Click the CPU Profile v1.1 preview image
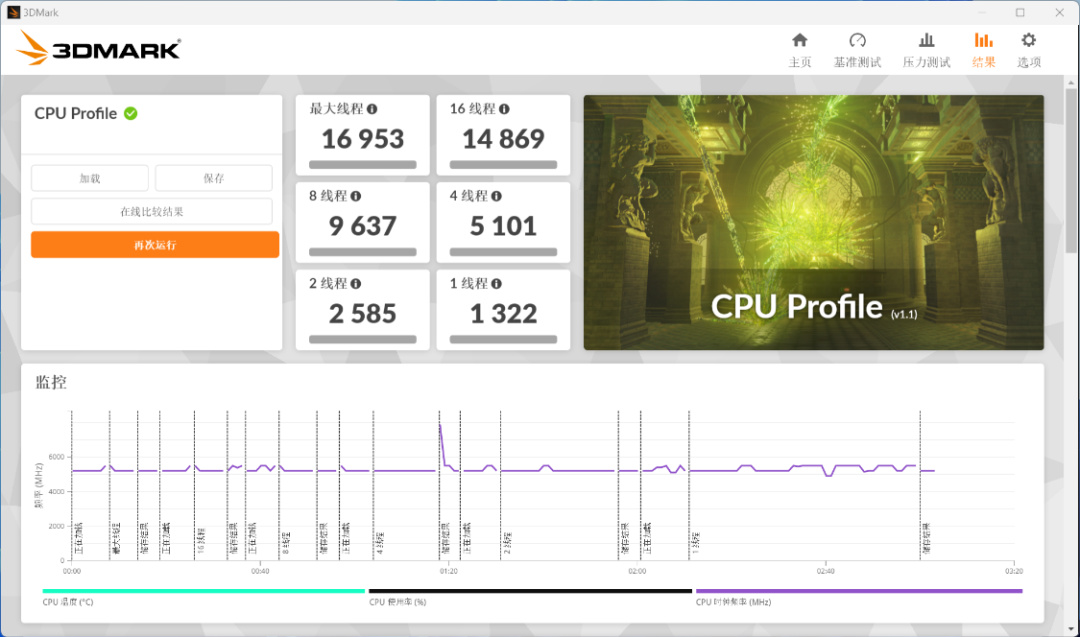Screen dimensions: 1080x637 click(813, 222)
